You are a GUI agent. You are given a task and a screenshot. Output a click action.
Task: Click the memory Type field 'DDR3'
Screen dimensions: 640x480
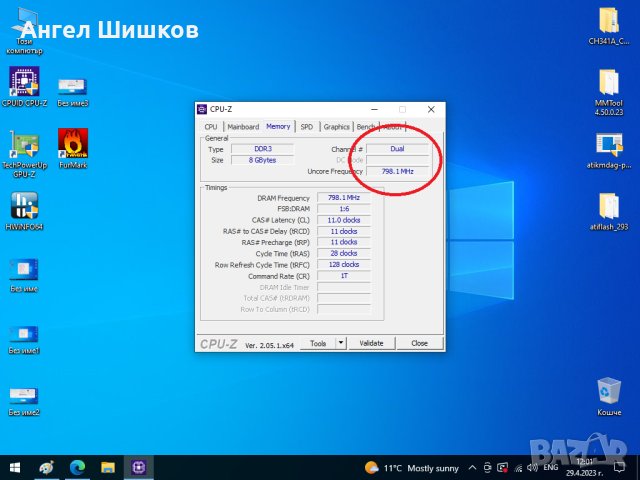(x=262, y=149)
